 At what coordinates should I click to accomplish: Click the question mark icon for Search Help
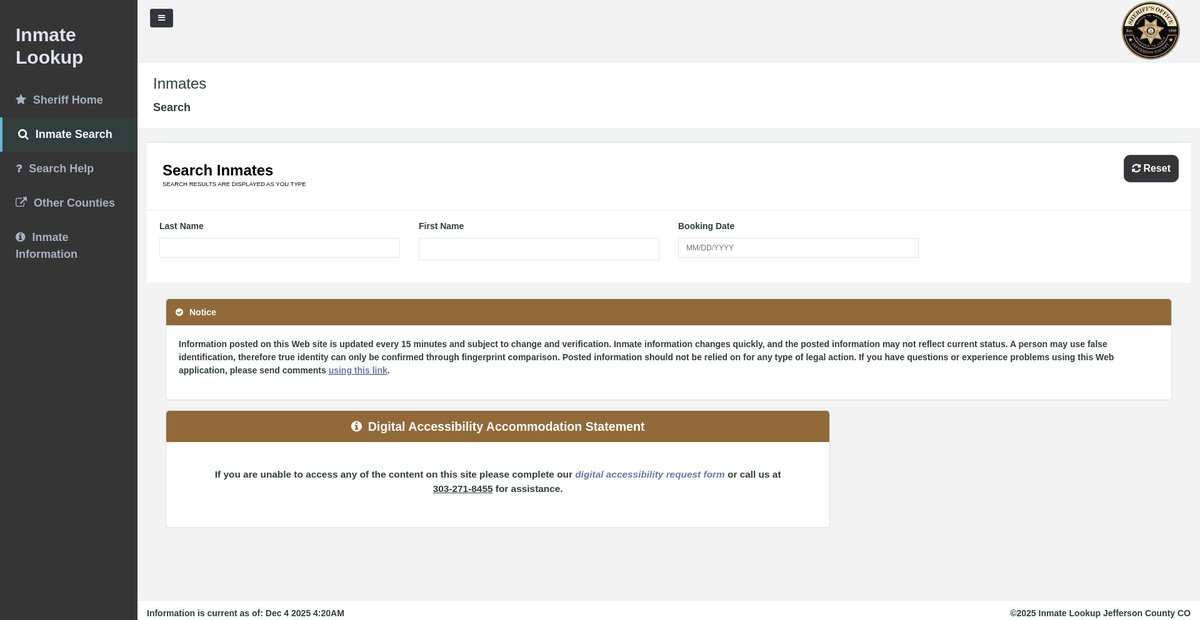(19, 169)
